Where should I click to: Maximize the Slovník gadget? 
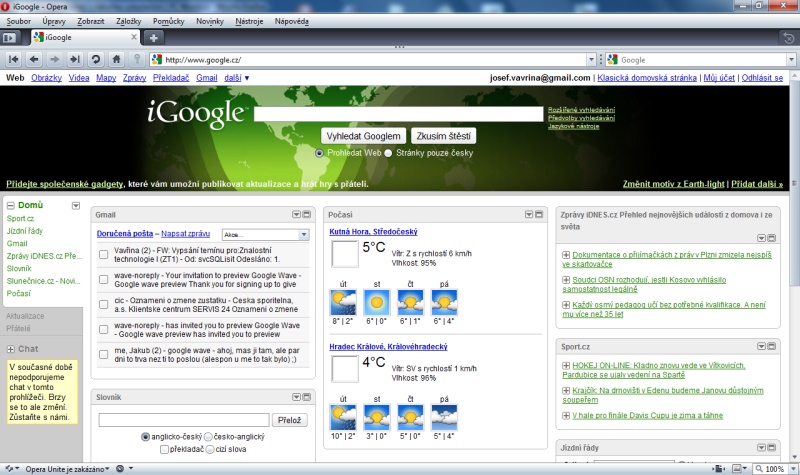pyautogui.click(x=307, y=397)
